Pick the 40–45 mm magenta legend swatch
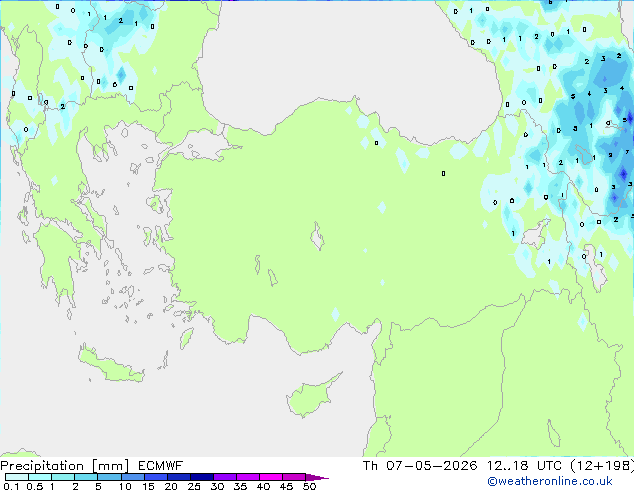This screenshot has height=490, width=634. pyautogui.click(x=271, y=477)
